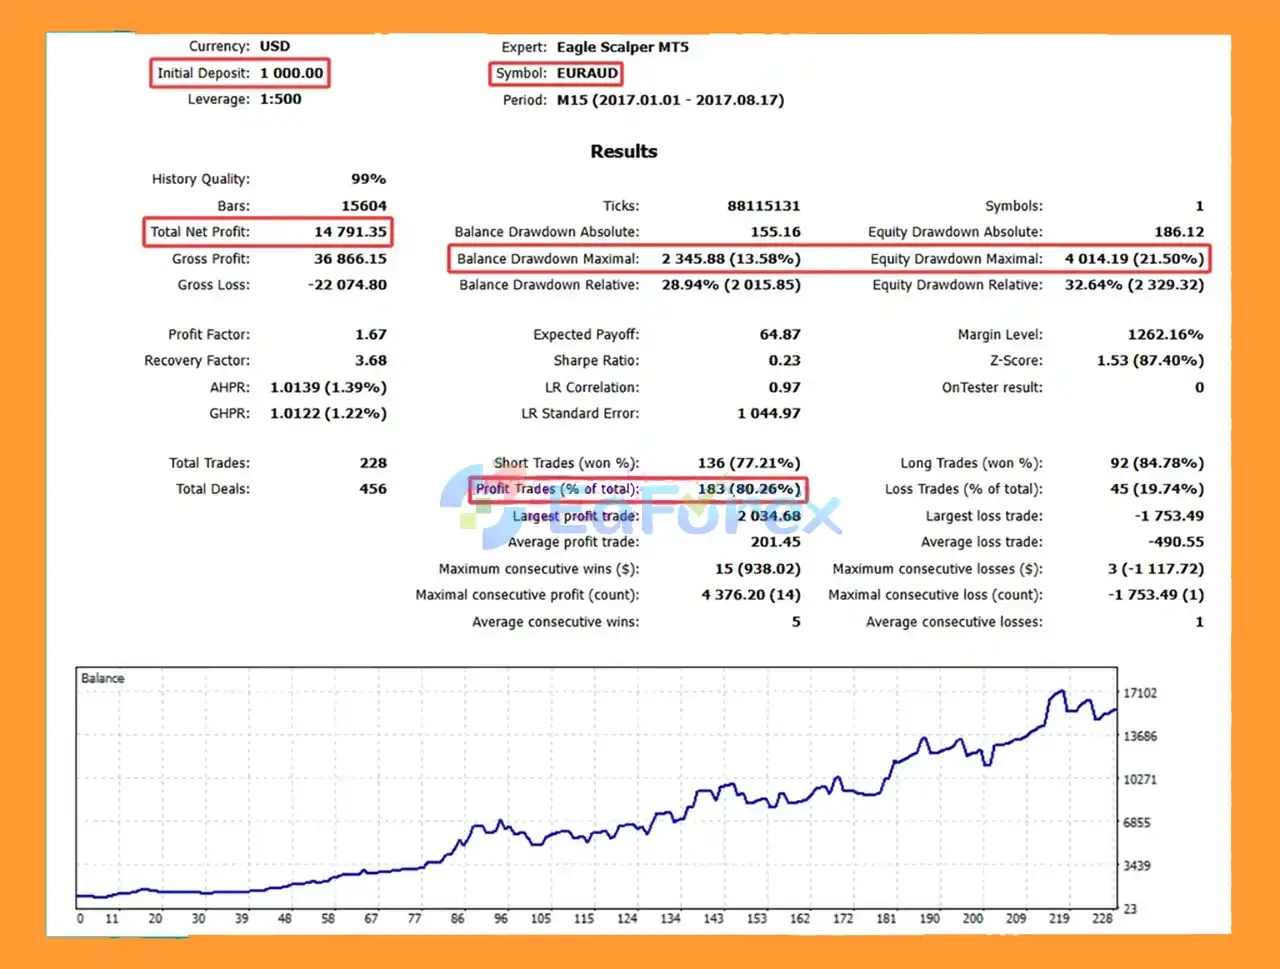The height and width of the screenshot is (969, 1280).
Task: Click the 17102 value on chart axis
Action: pyautogui.click(x=1139, y=693)
